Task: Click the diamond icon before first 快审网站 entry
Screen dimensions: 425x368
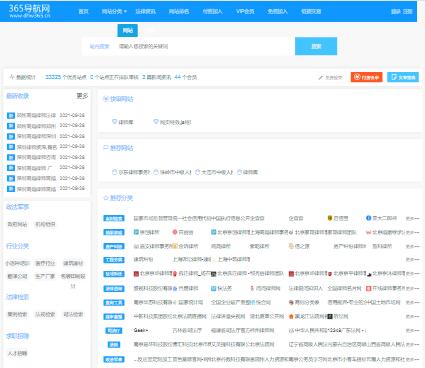Action: click(x=114, y=122)
